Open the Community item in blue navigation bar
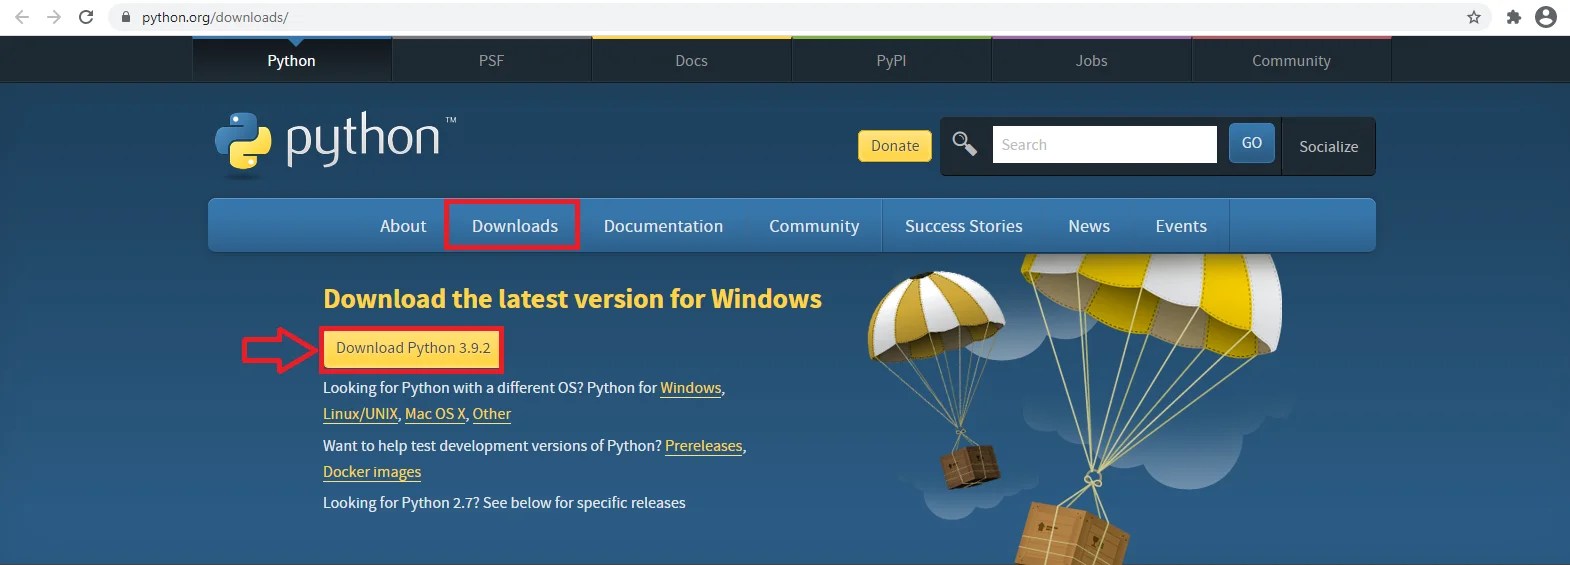This screenshot has width=1570, height=565. [x=814, y=226]
